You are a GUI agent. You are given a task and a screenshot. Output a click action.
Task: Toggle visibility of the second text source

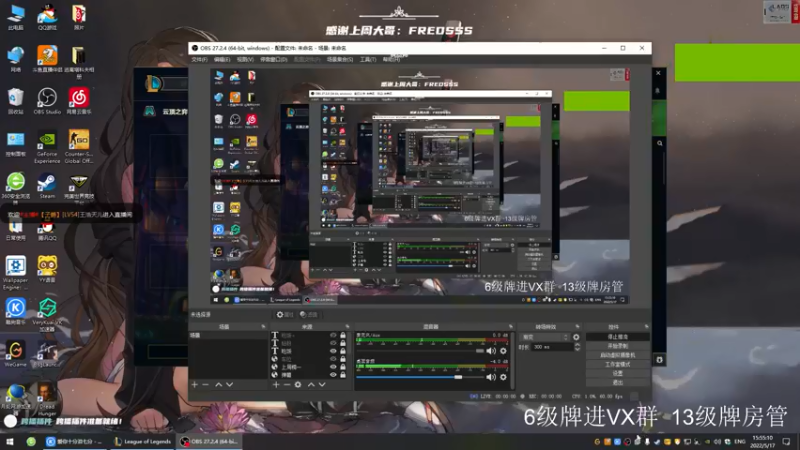(333, 343)
